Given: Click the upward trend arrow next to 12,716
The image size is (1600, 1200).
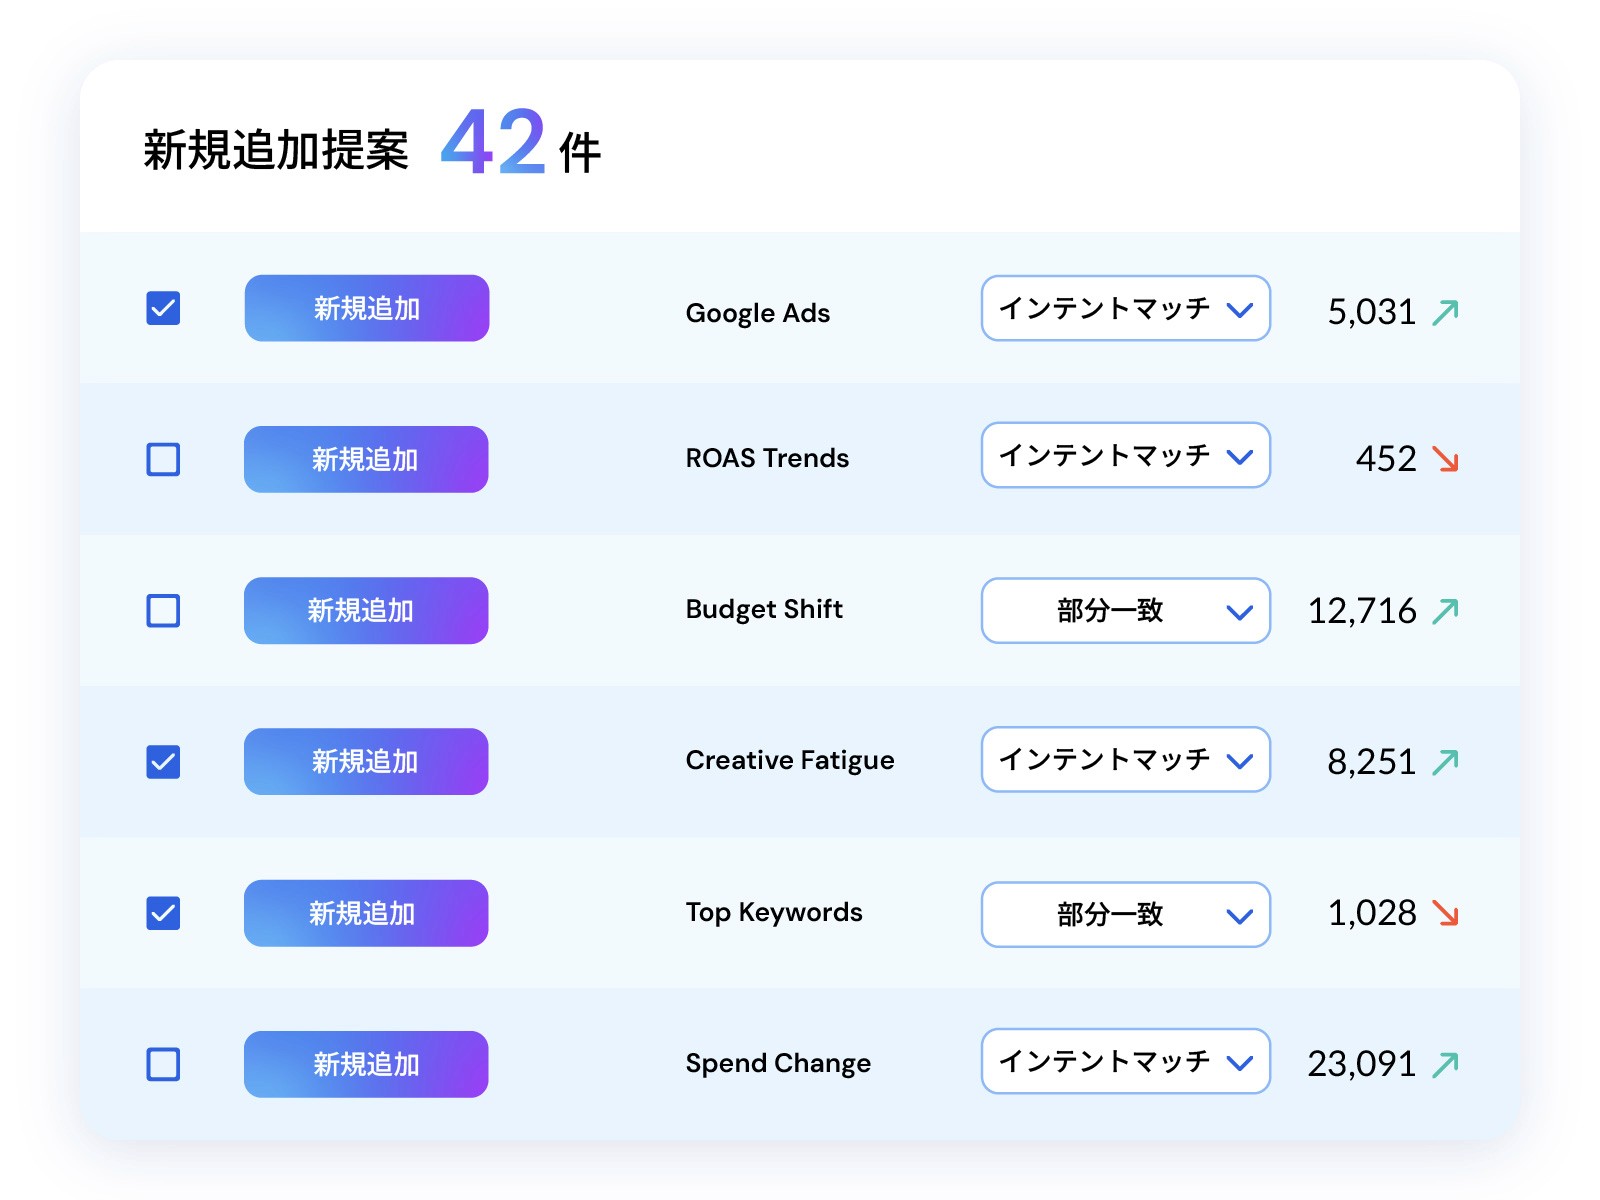Looking at the screenshot, I should pyautogui.click(x=1447, y=610).
